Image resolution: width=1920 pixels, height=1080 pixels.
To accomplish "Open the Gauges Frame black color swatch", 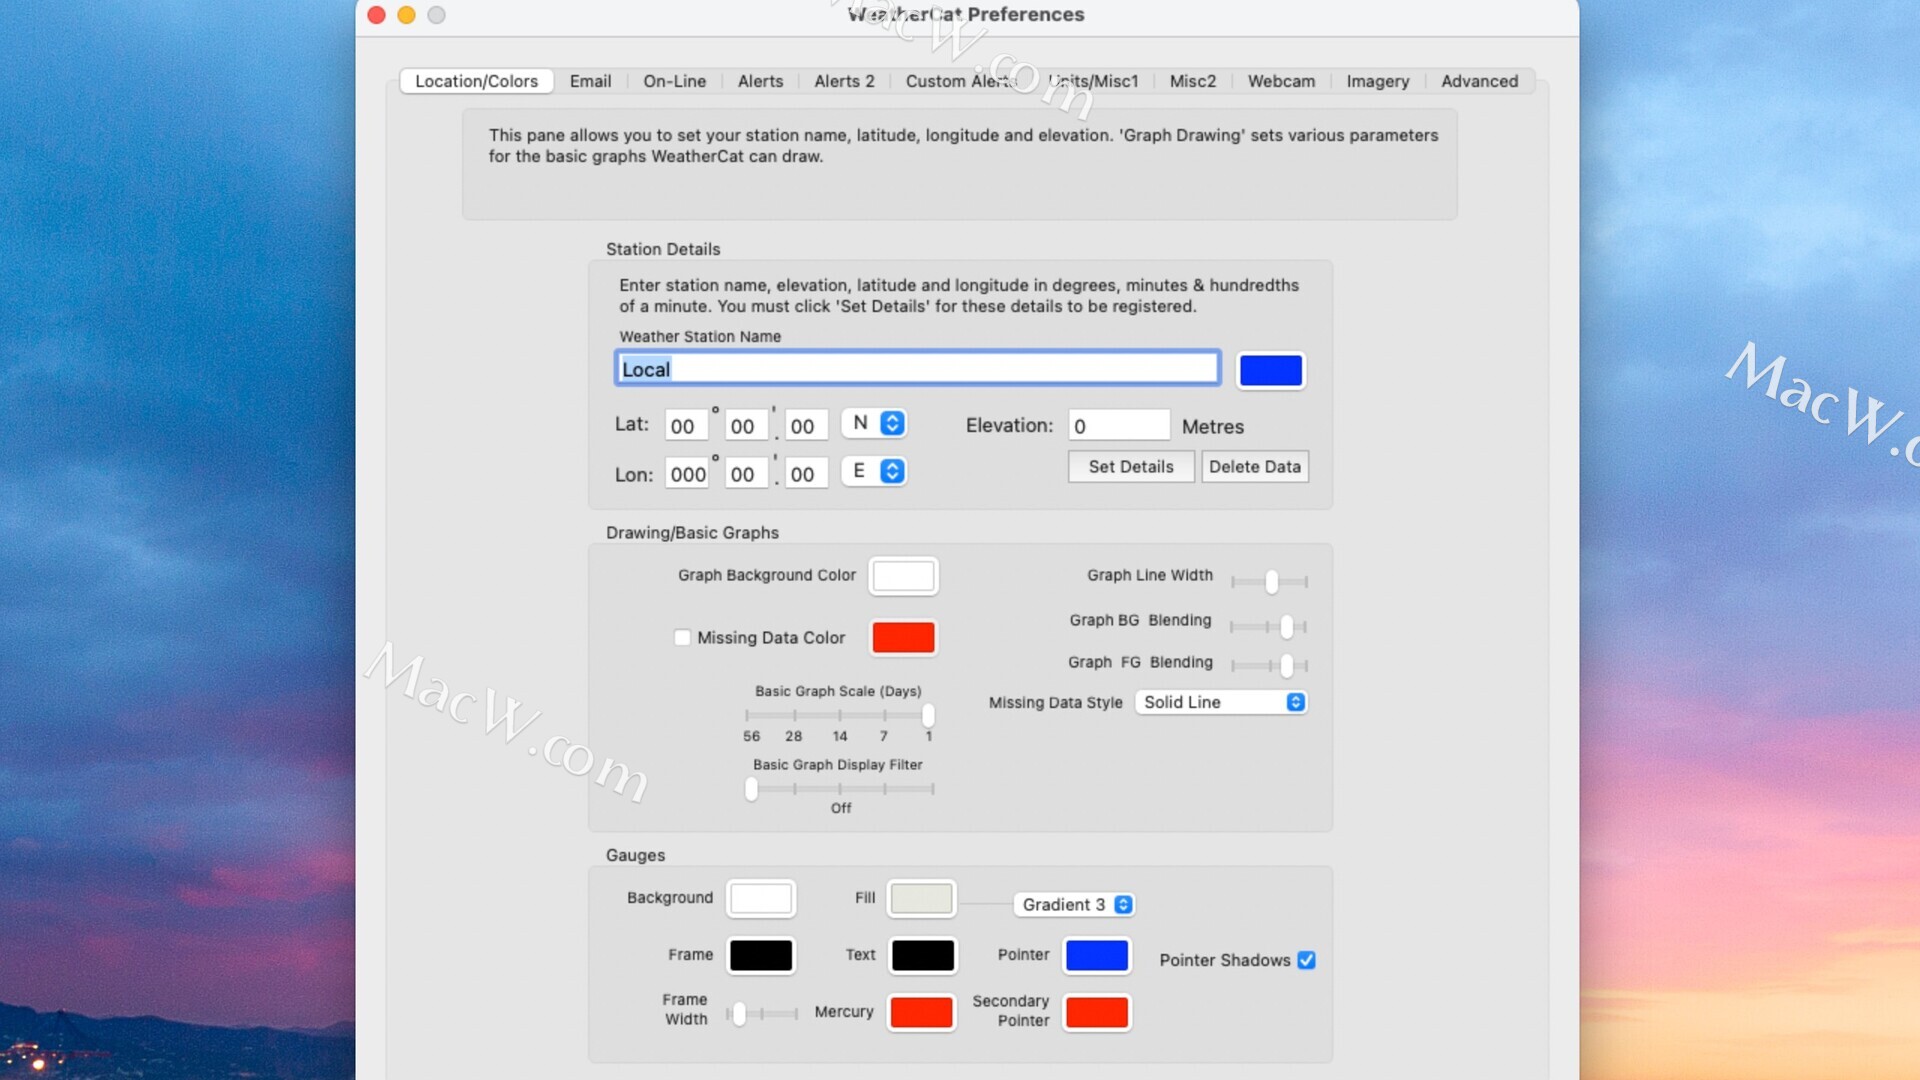I will (x=760, y=955).
